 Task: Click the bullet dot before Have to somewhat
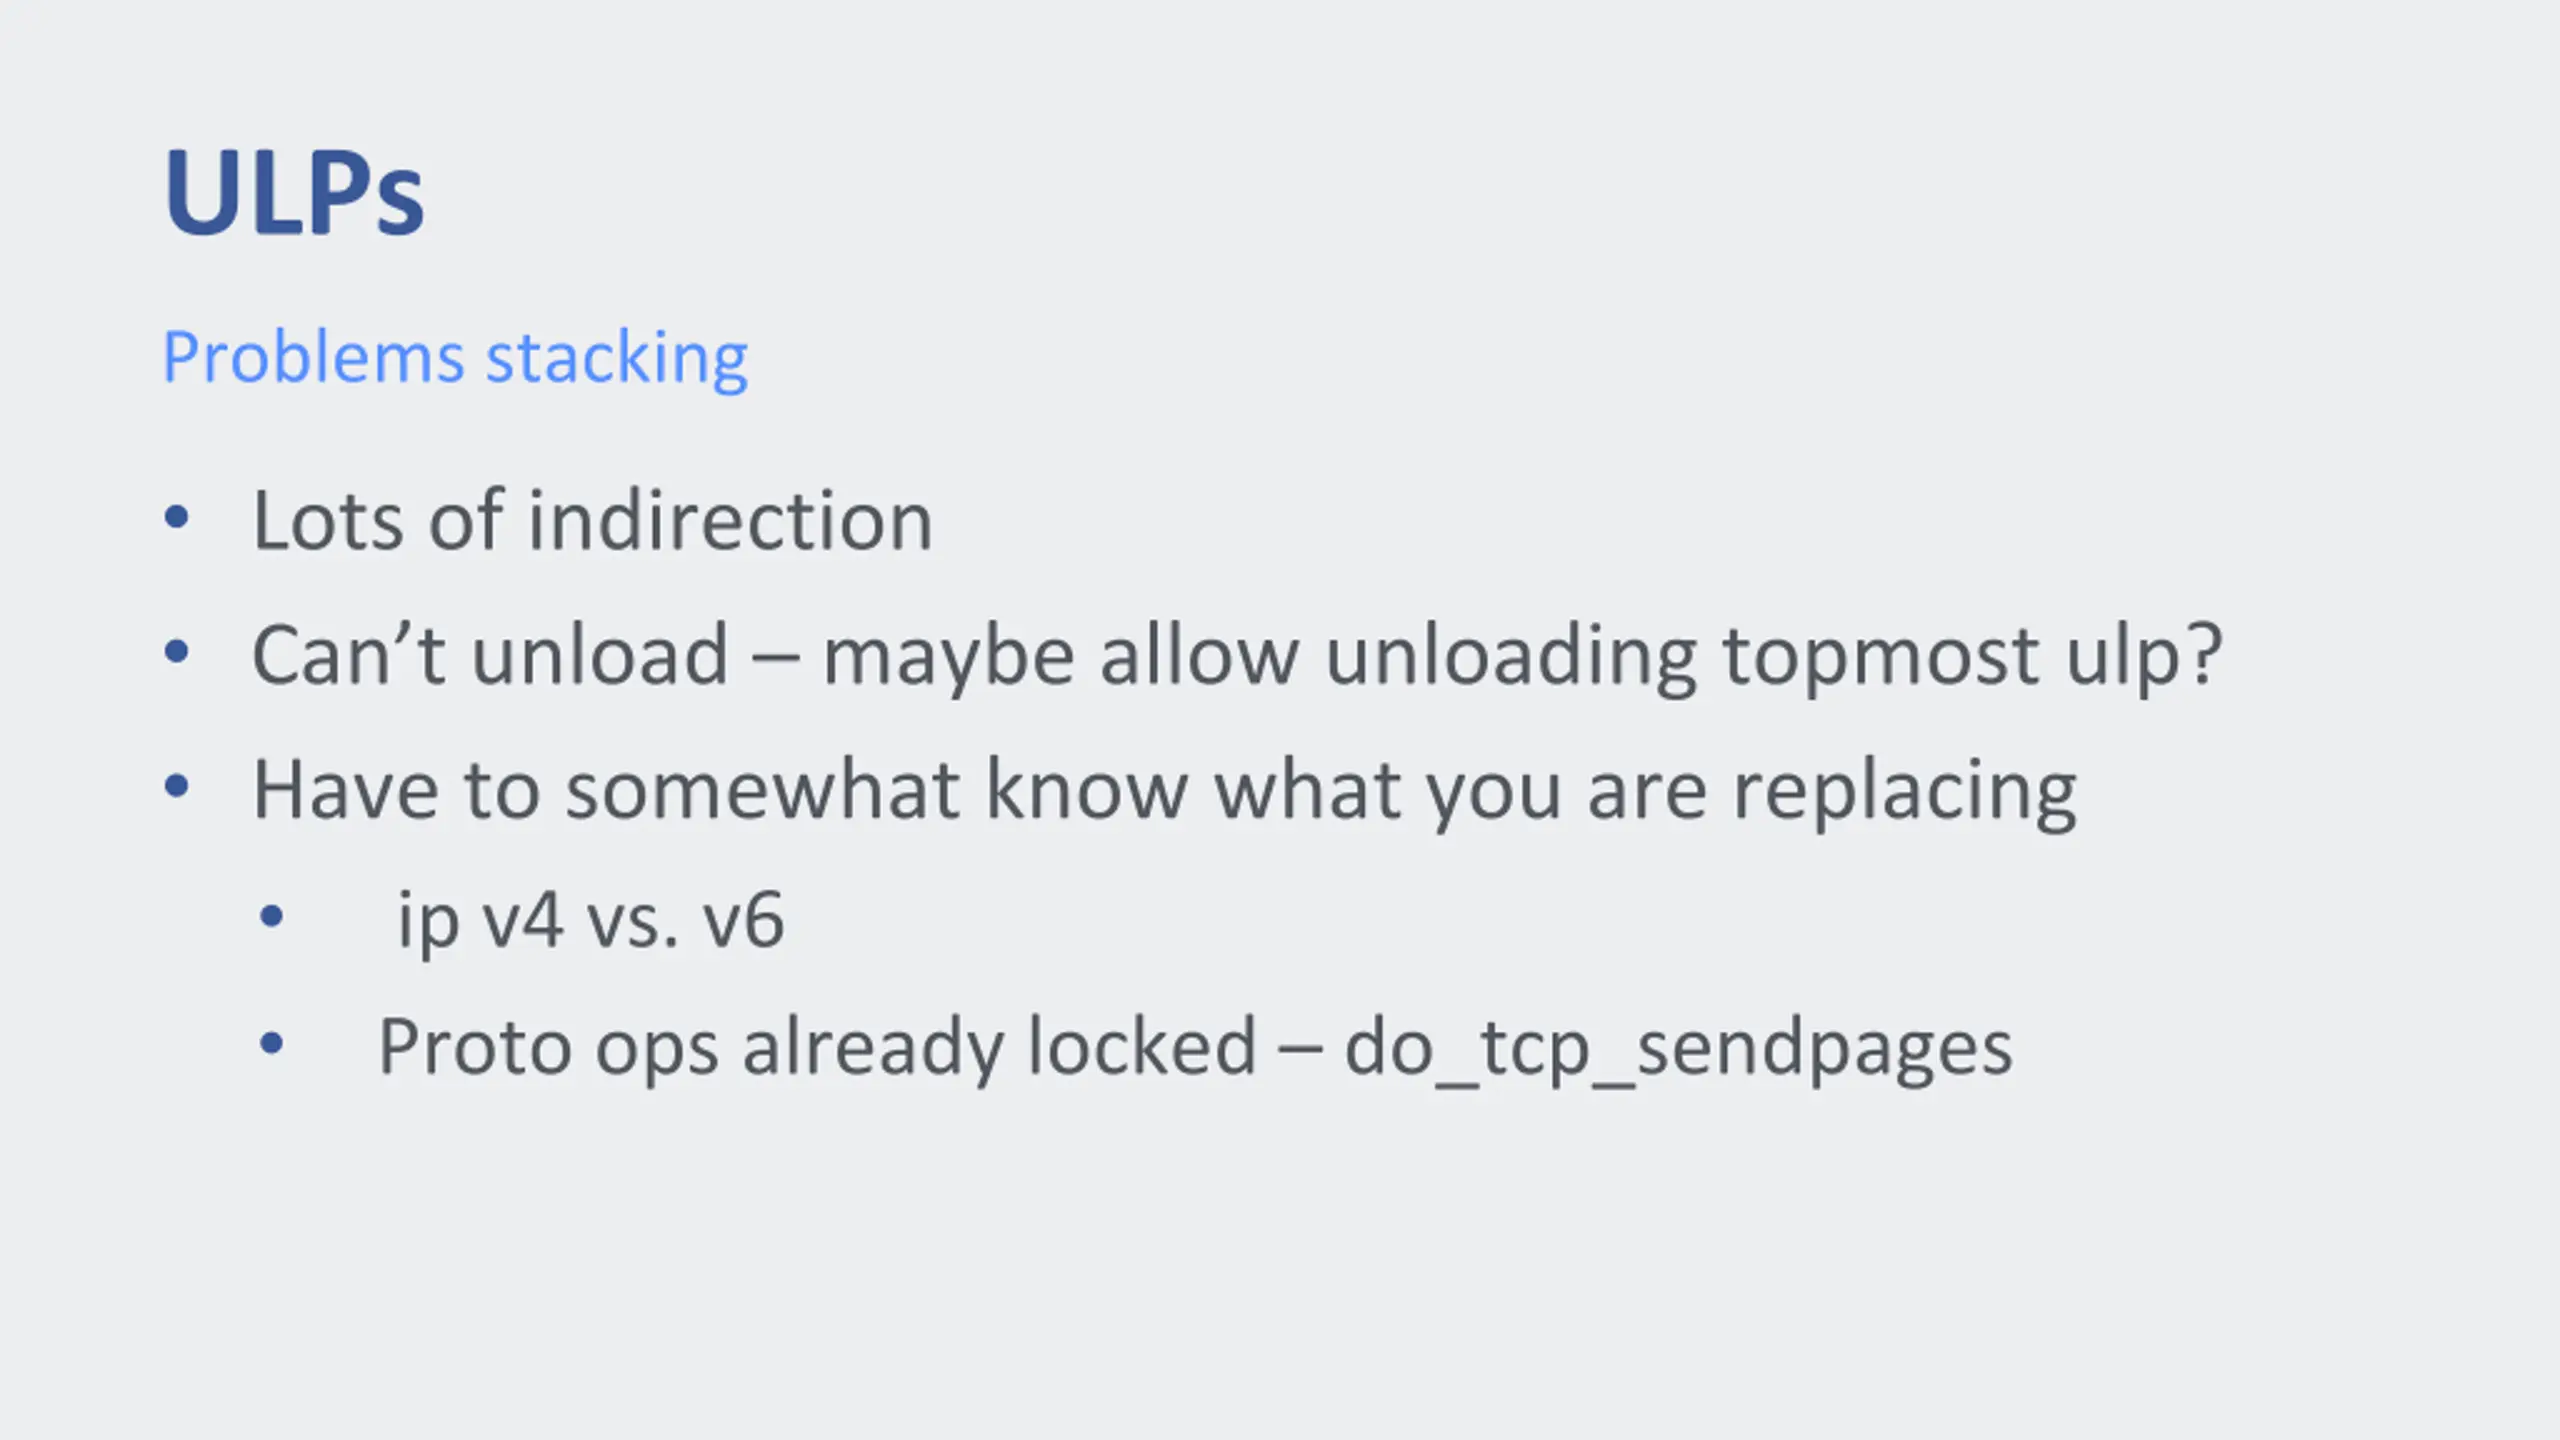coord(176,787)
